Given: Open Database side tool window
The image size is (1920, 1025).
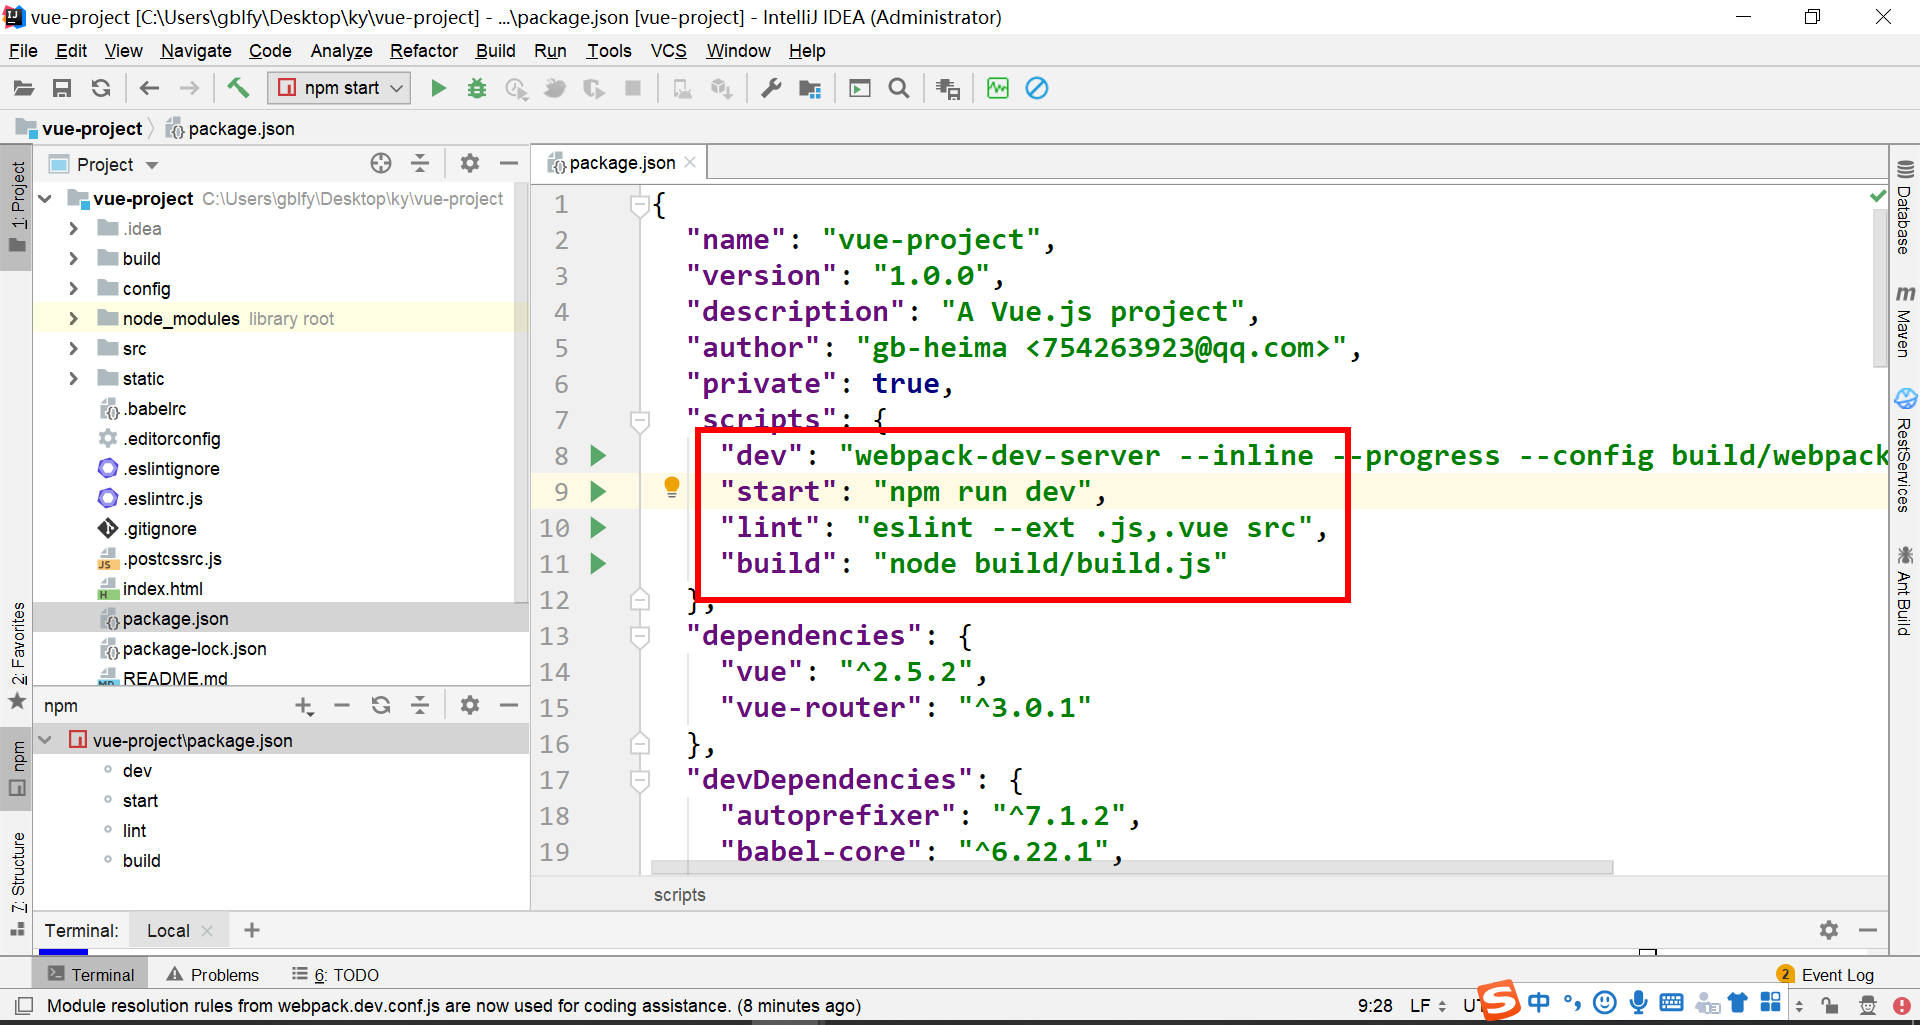Looking at the screenshot, I should click(1905, 207).
